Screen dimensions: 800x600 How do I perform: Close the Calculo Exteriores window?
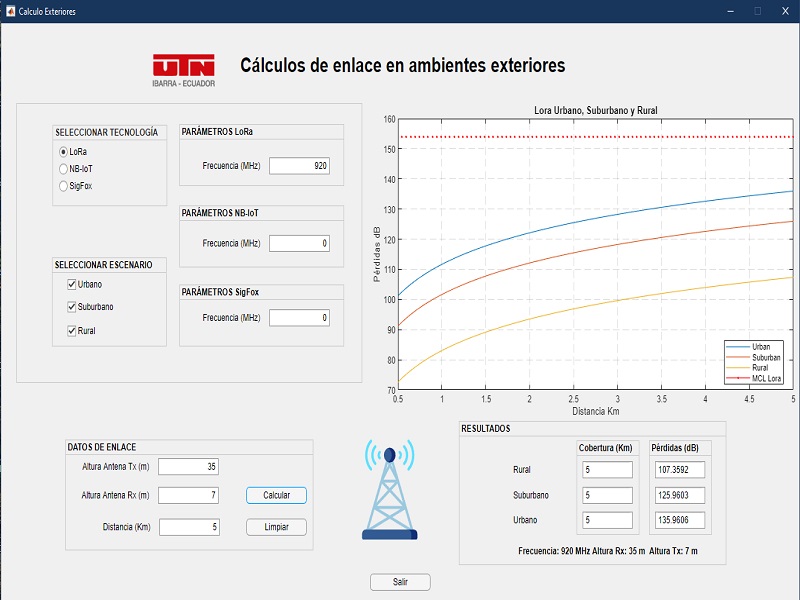pyautogui.click(x=785, y=11)
